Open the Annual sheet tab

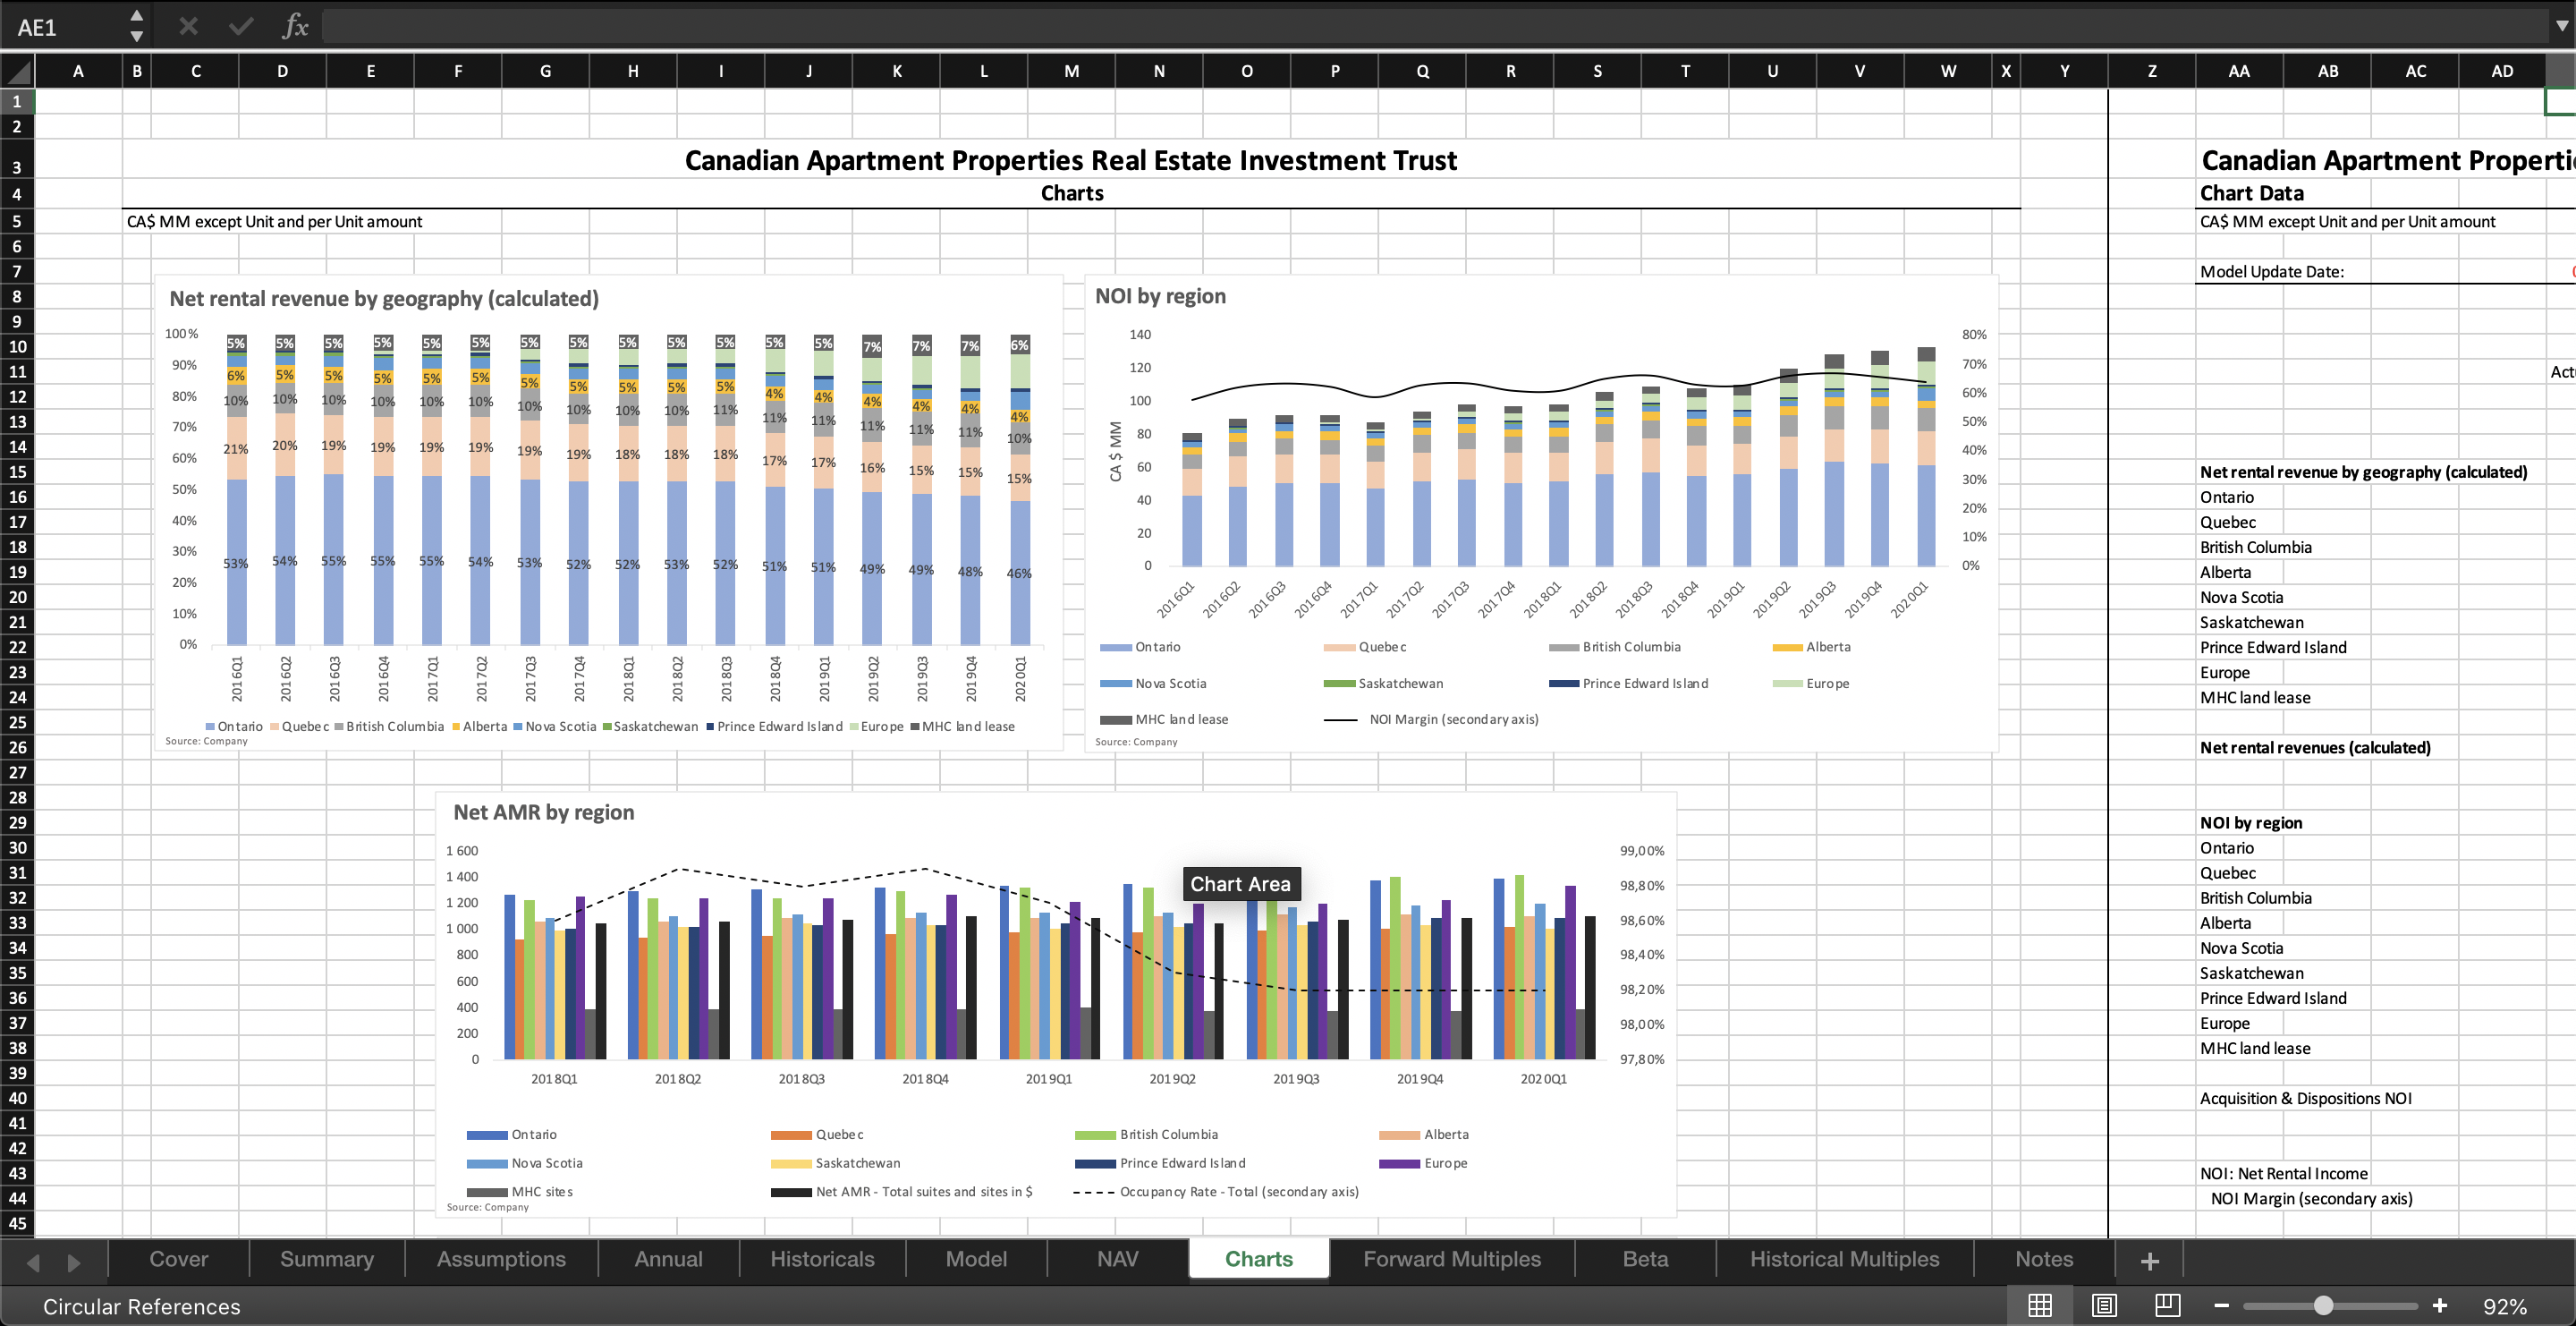tap(669, 1259)
